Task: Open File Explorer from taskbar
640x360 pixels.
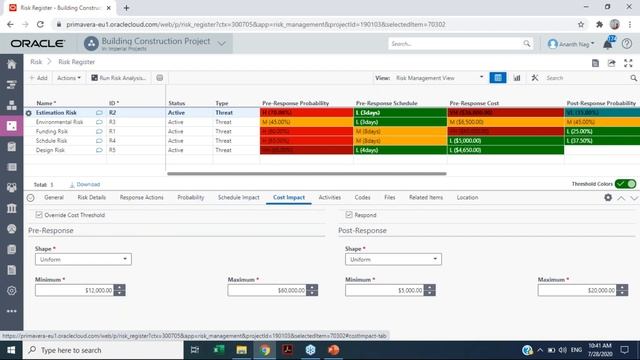Action: tap(242, 350)
